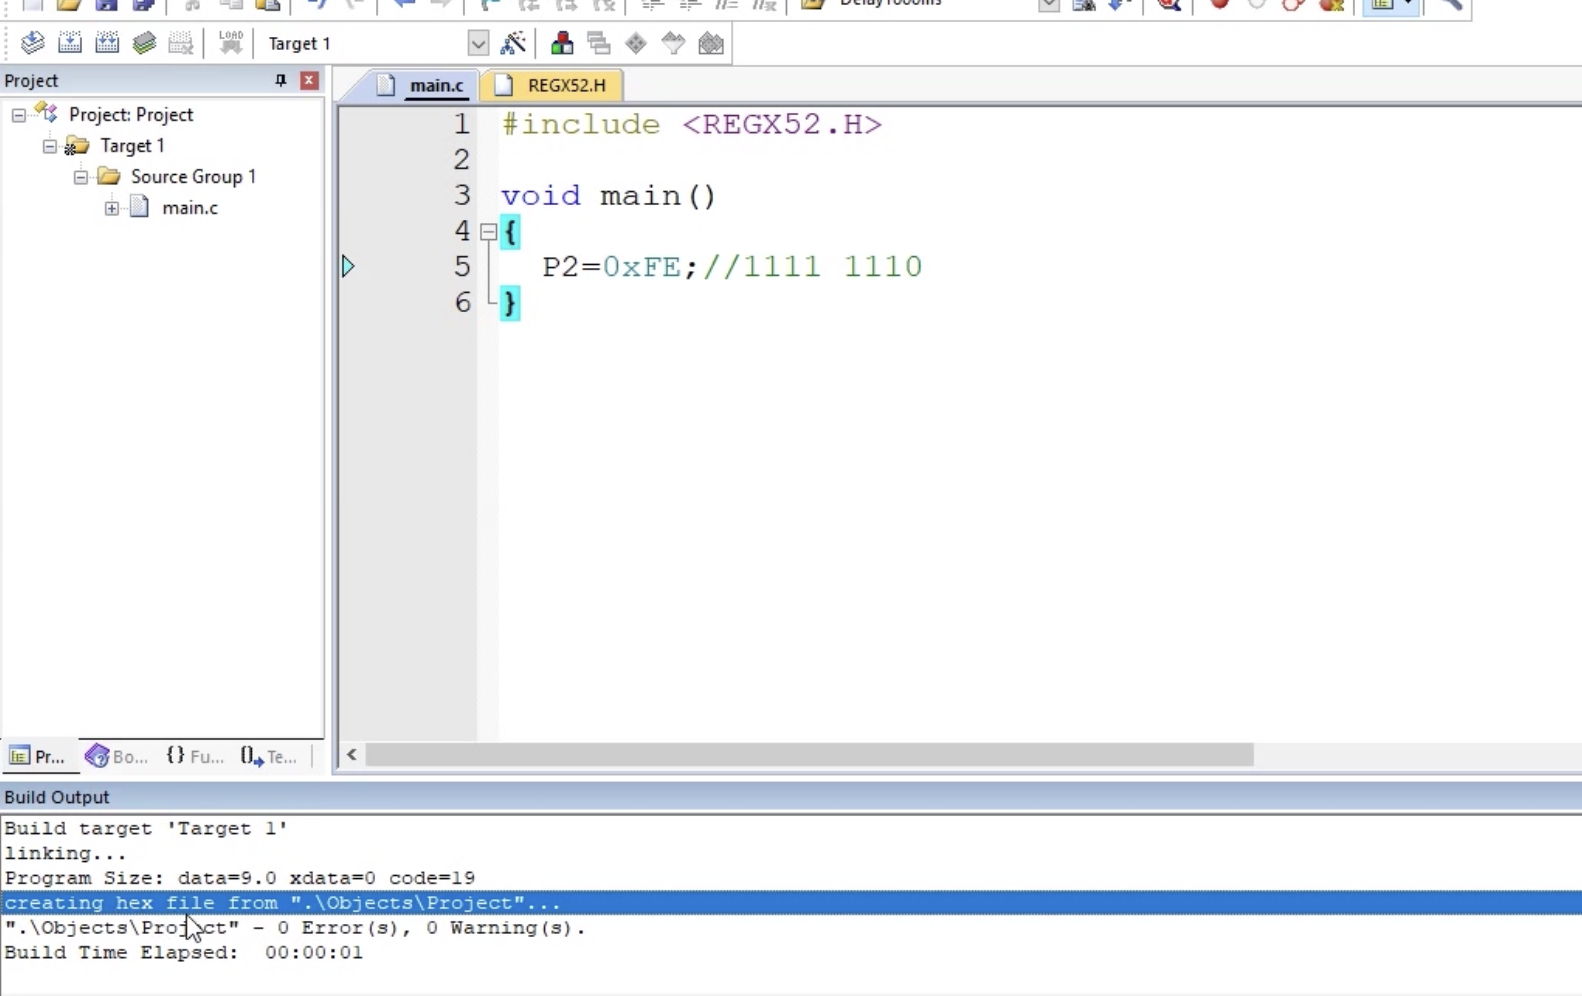Collapse the Project: Project root node

click(18, 115)
